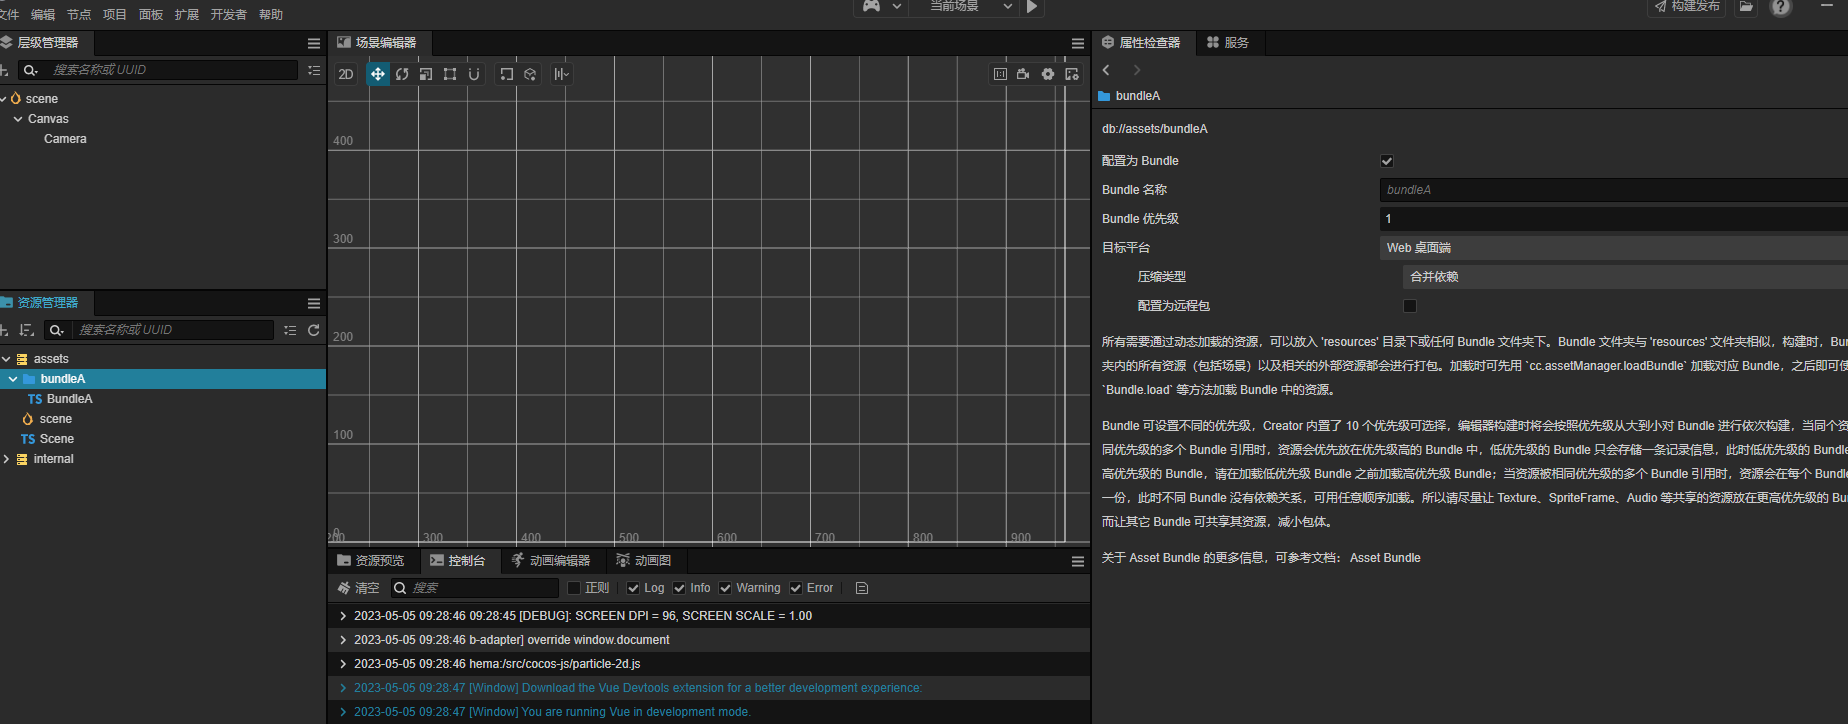Click the console 搜索 search field
Viewport: 1848px width, 724px height.
[474, 588]
